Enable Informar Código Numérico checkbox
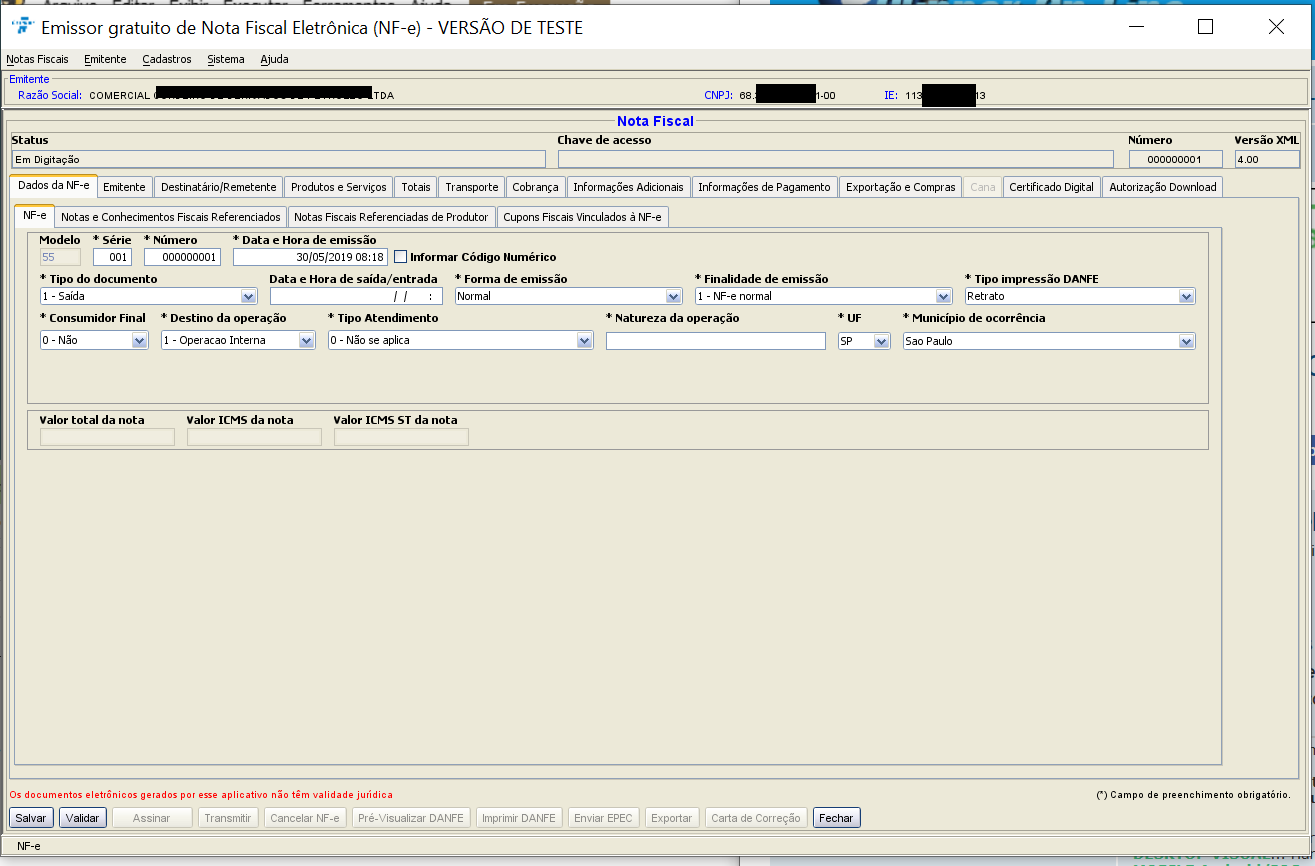This screenshot has height=866, width=1315. pos(401,257)
